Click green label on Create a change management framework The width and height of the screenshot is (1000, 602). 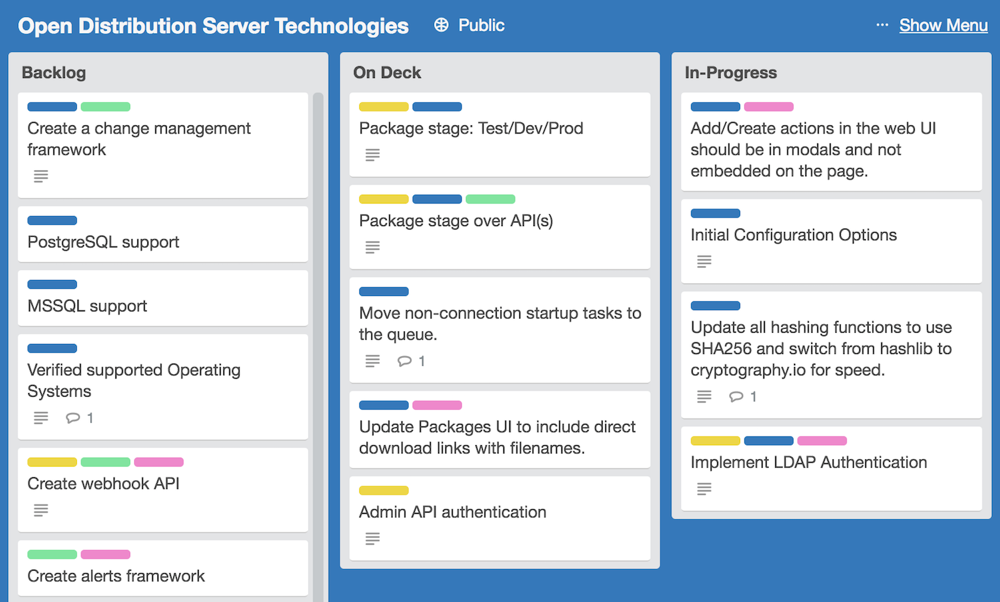click(105, 107)
